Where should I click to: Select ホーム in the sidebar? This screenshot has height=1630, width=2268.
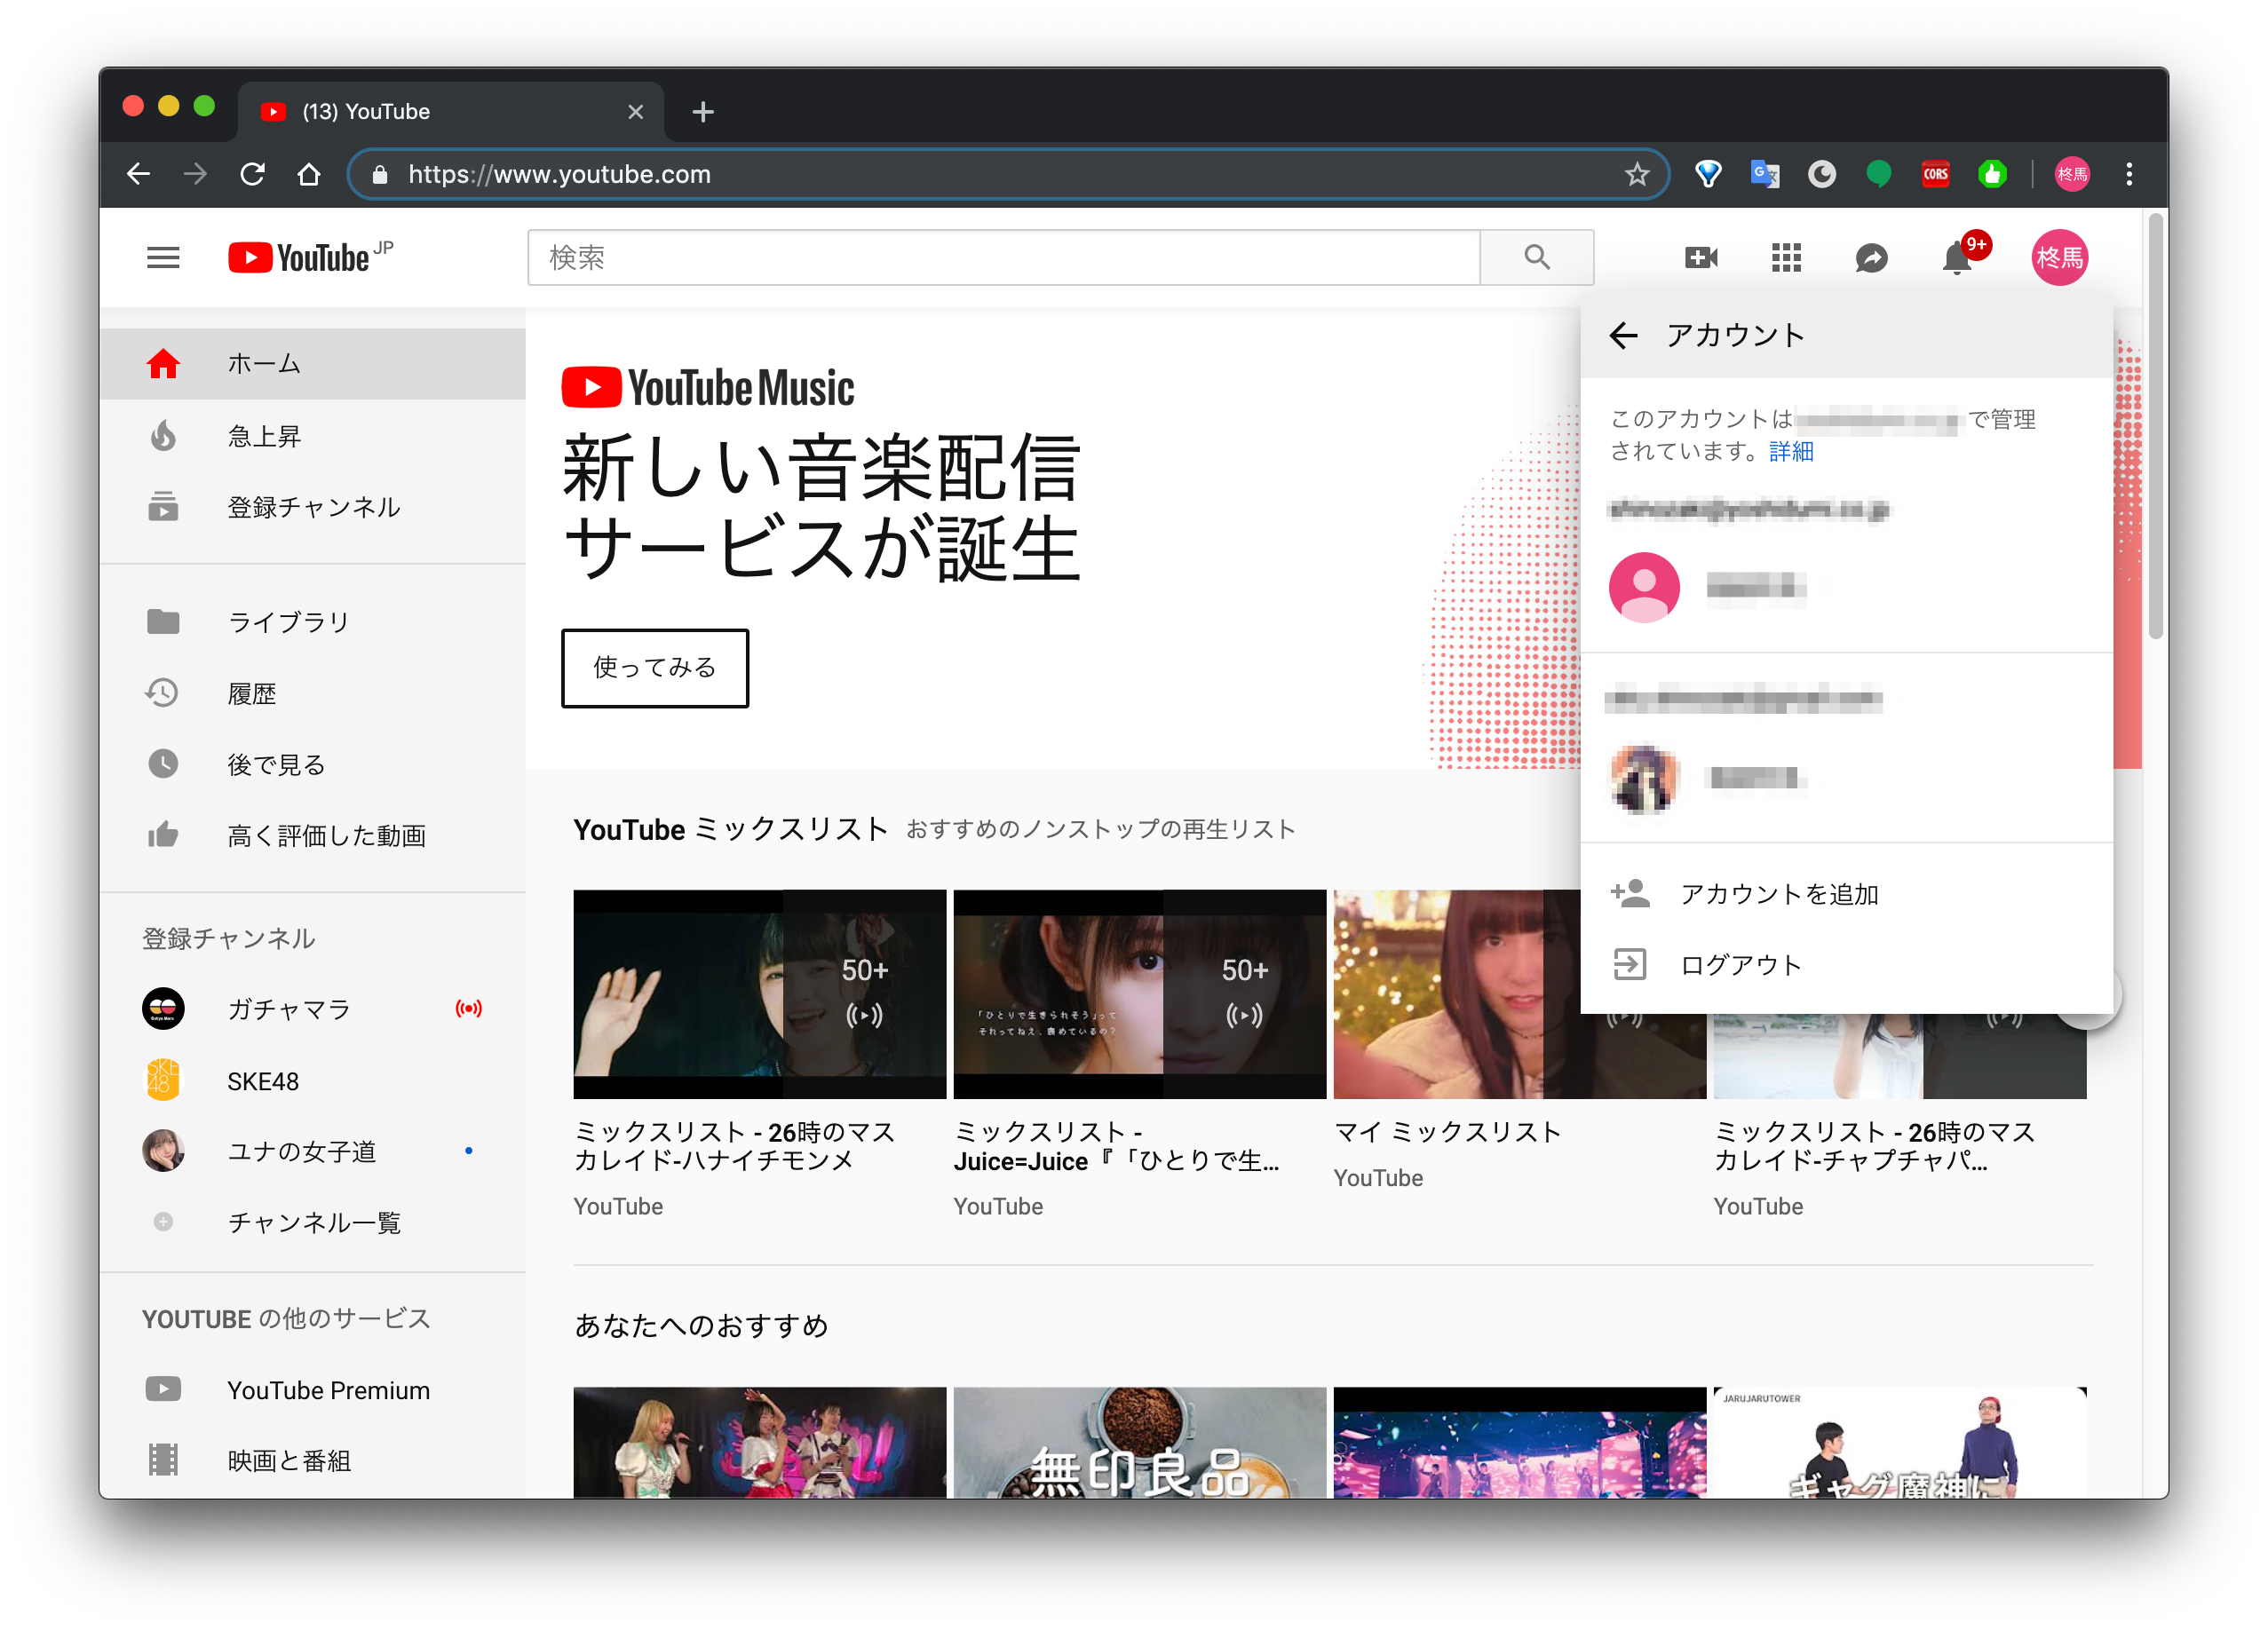(x=313, y=364)
